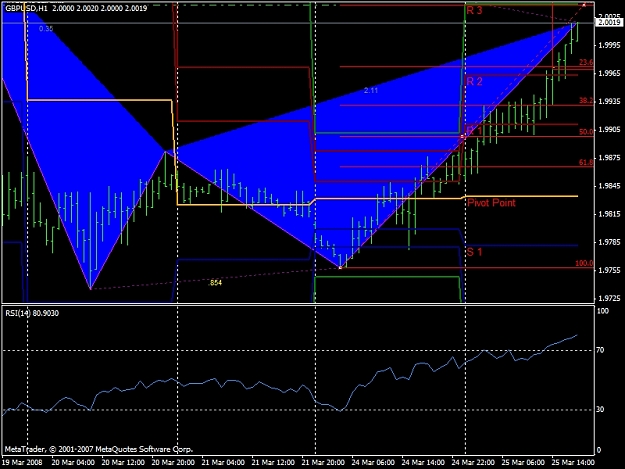Image resolution: width=625 pixels, height=469 pixels.
Task: Click price scale value 1.9935
Action: pos(609,101)
